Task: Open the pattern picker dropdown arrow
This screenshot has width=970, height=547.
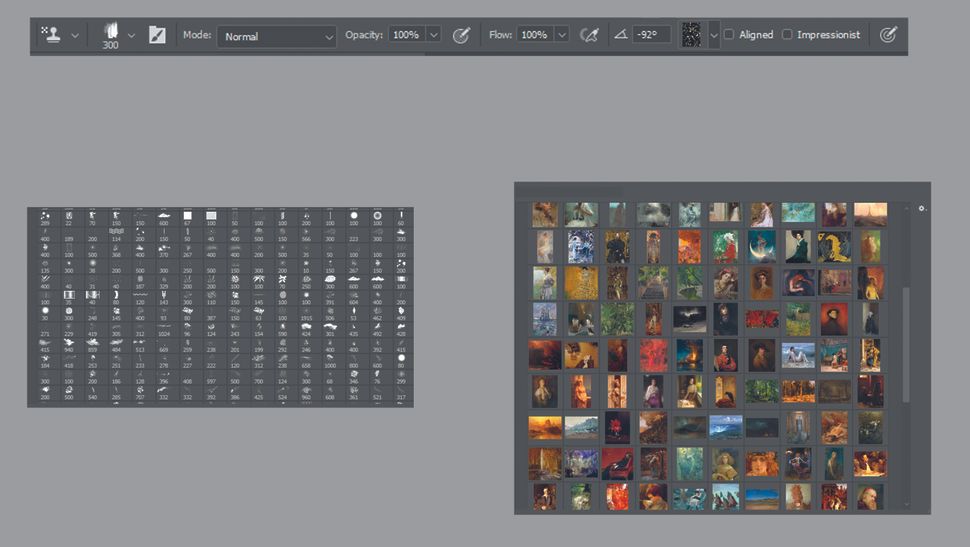Action: coord(713,35)
